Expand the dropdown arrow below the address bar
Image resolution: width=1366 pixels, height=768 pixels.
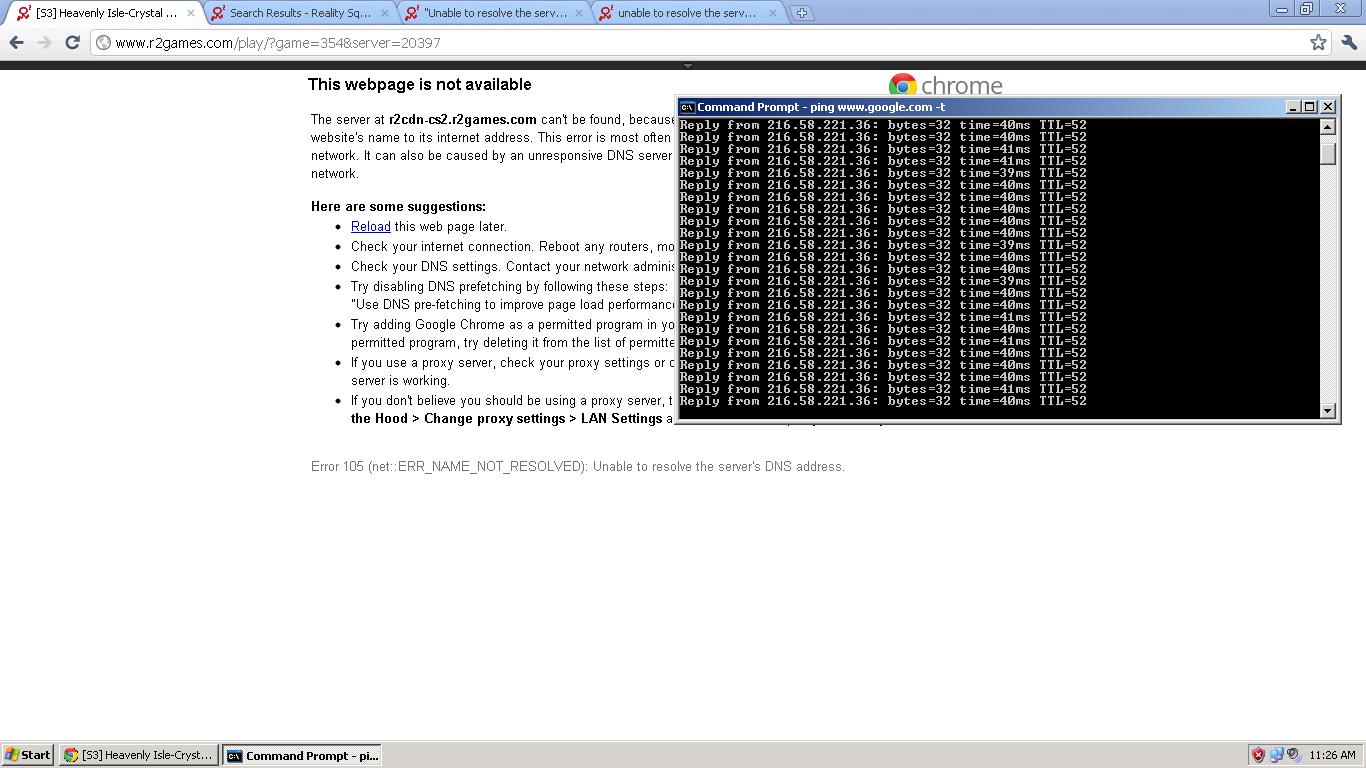[x=687, y=66]
